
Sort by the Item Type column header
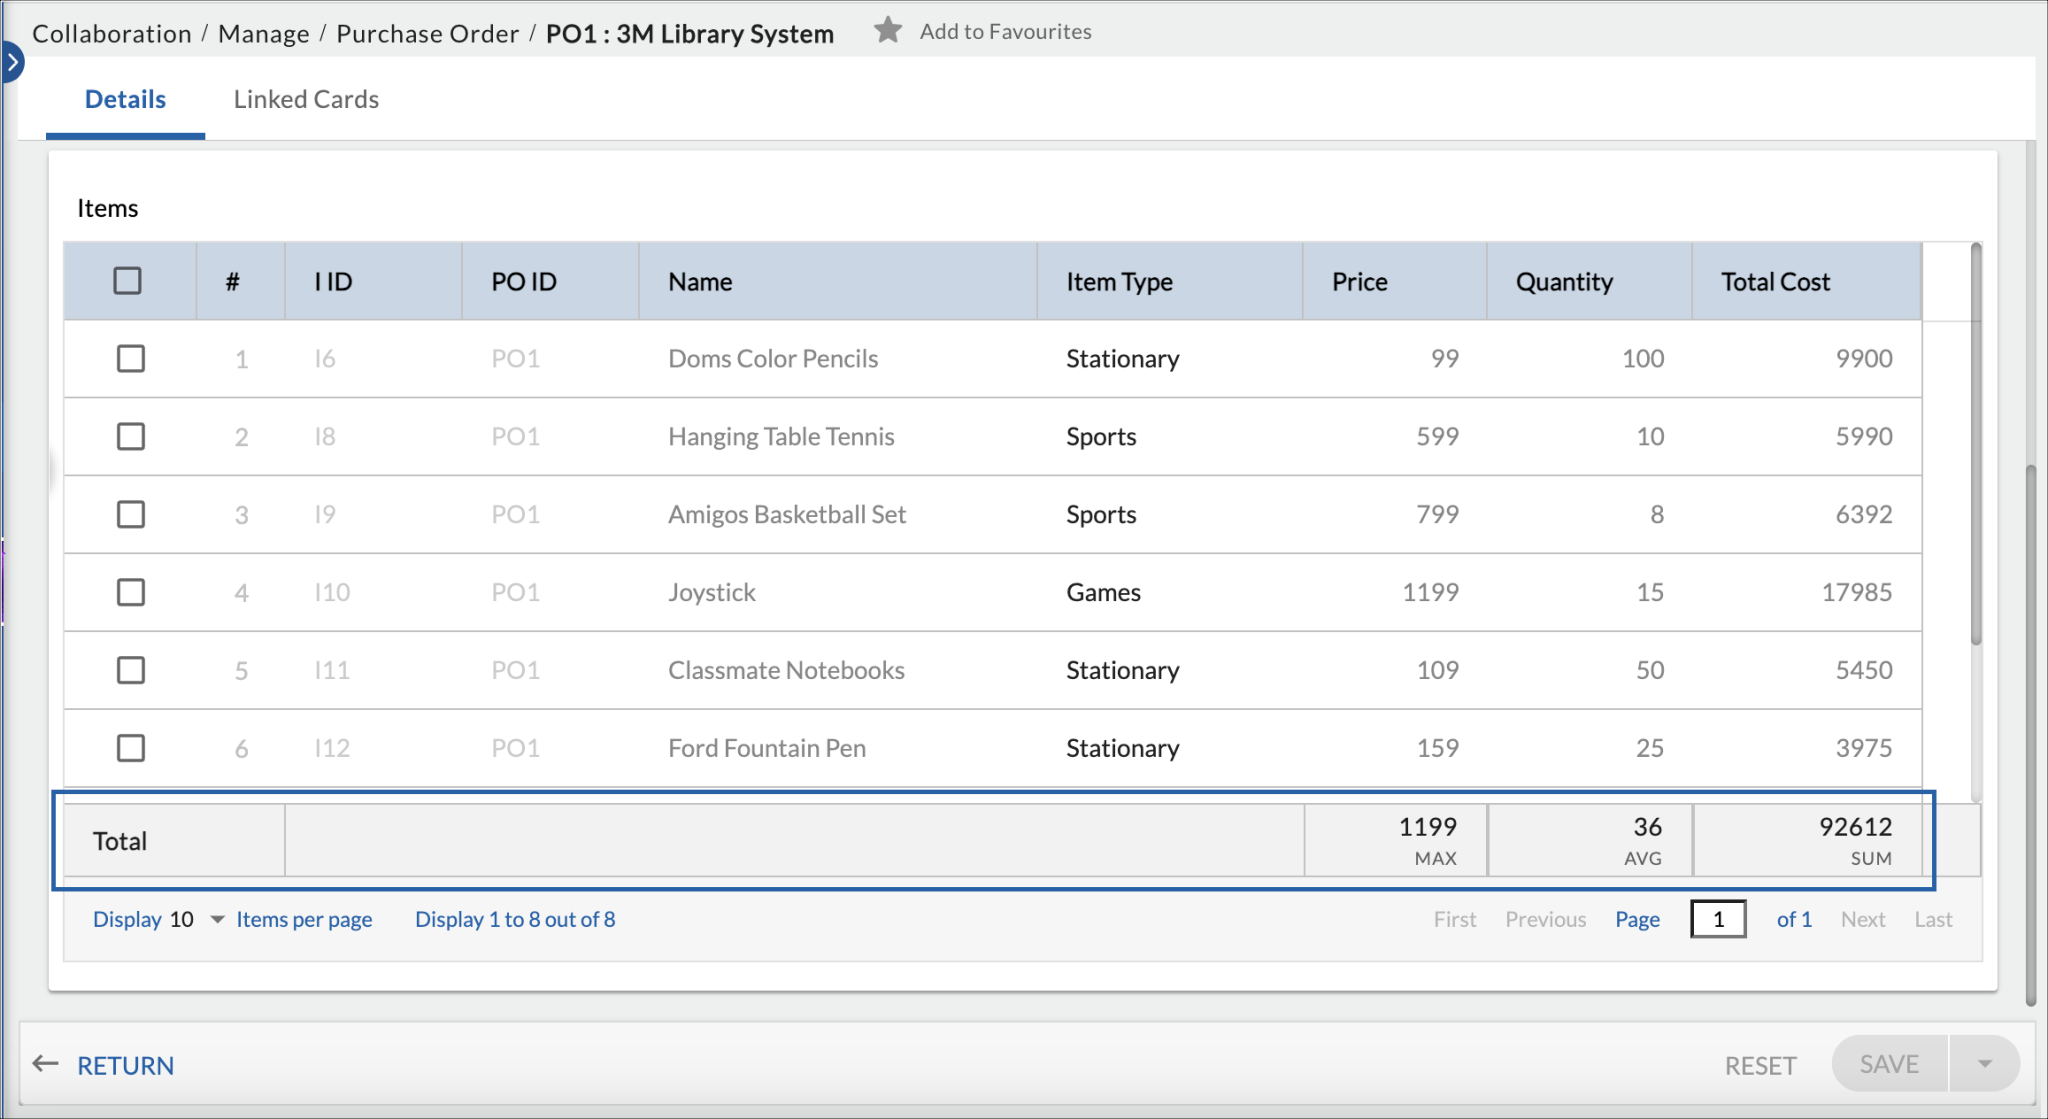coord(1170,281)
